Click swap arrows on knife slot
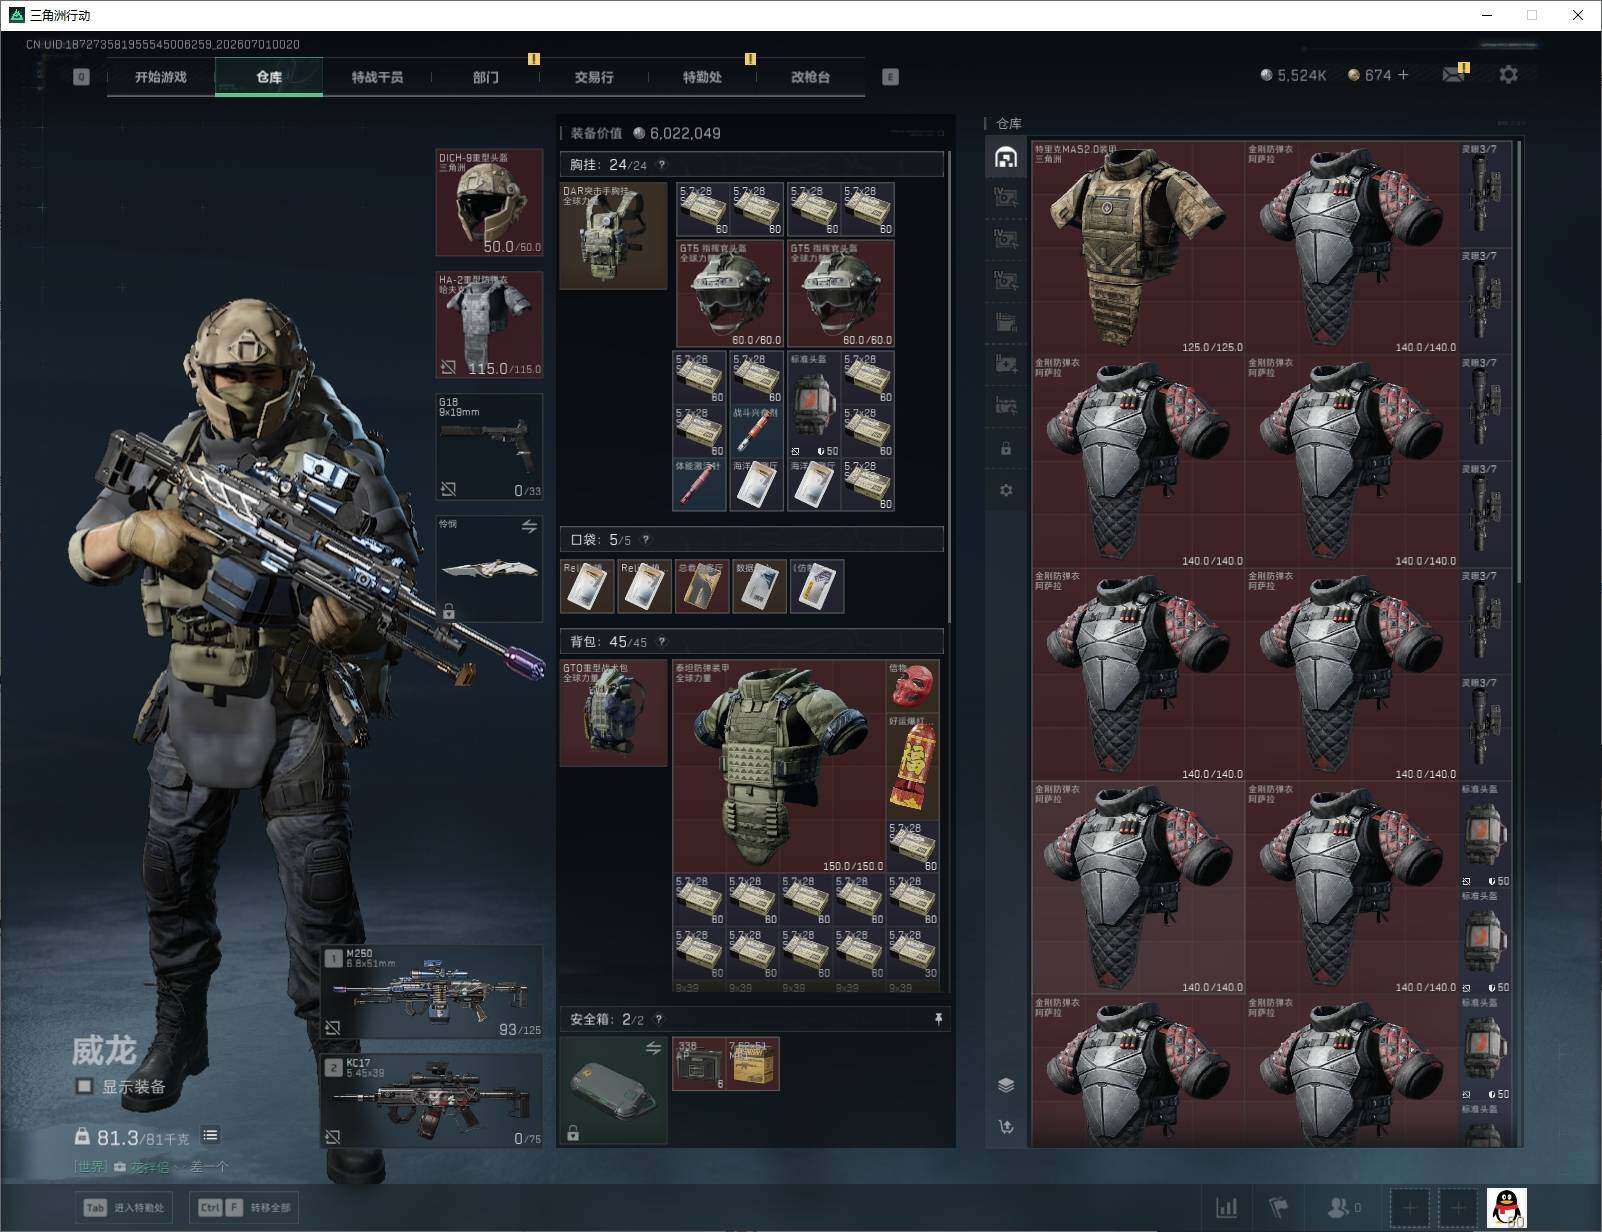This screenshot has height=1232, width=1602. [529, 527]
